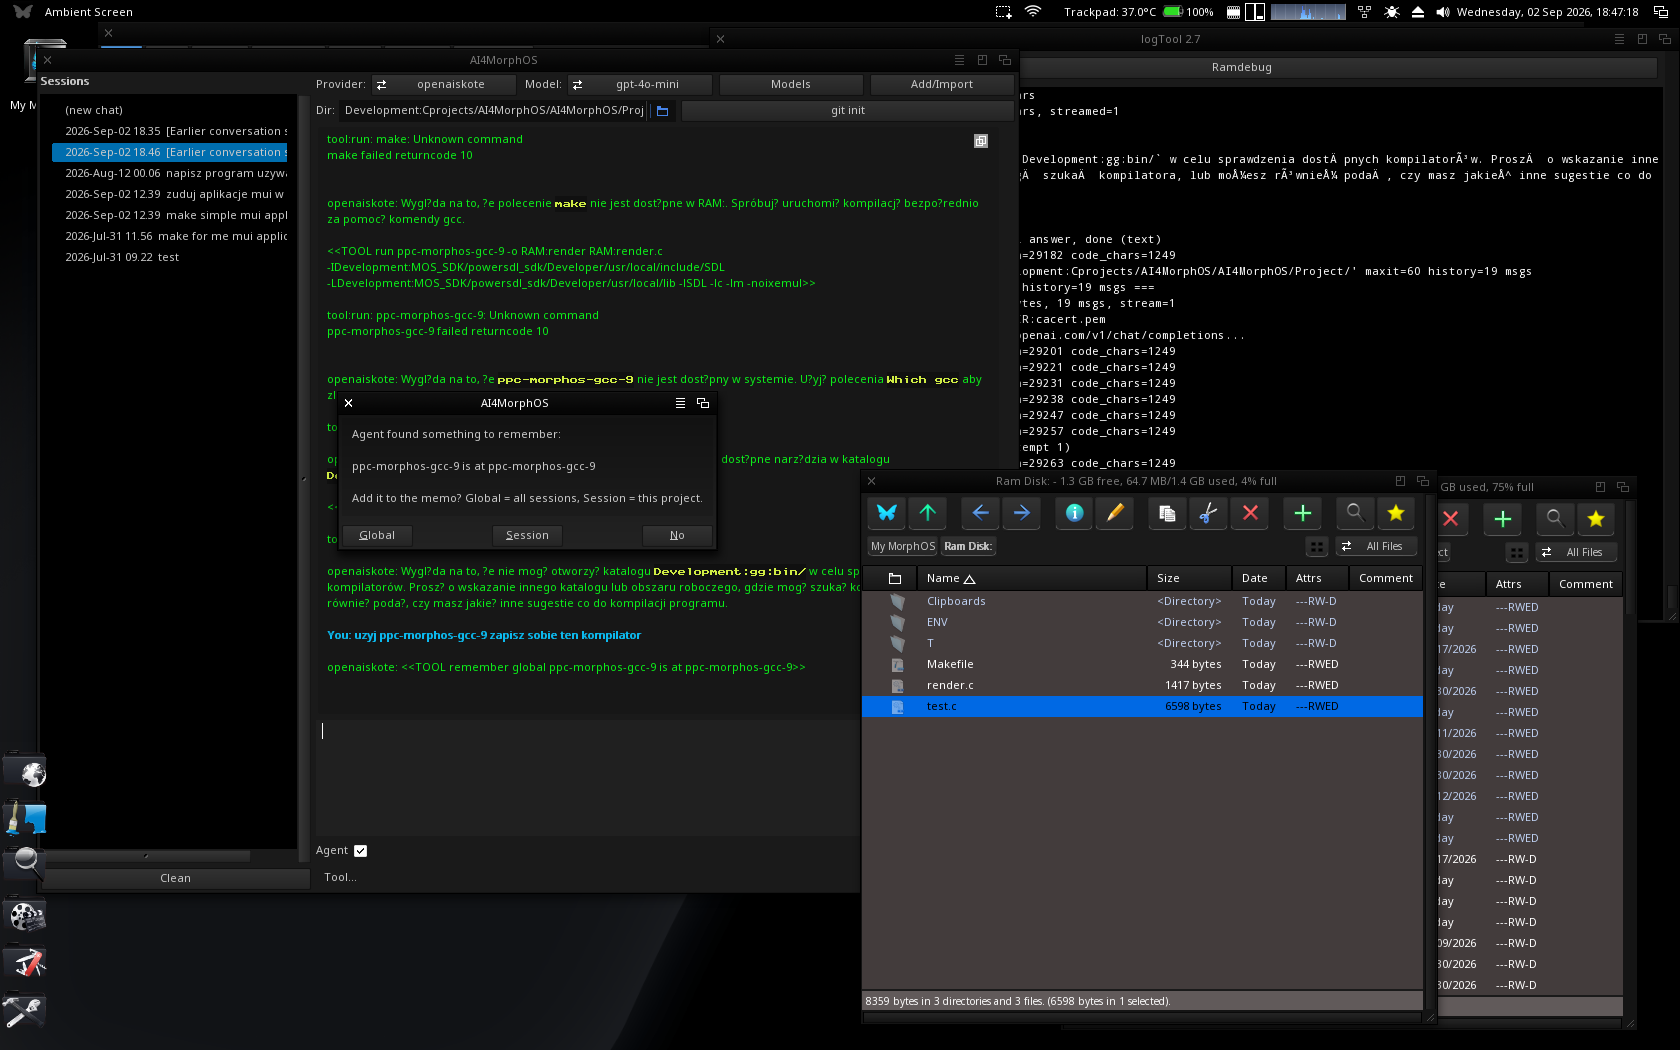Screen dimensions: 1680x1050
Task: Delete selected file with the red X icon in Ram Disk window
Action: pos(1250,513)
